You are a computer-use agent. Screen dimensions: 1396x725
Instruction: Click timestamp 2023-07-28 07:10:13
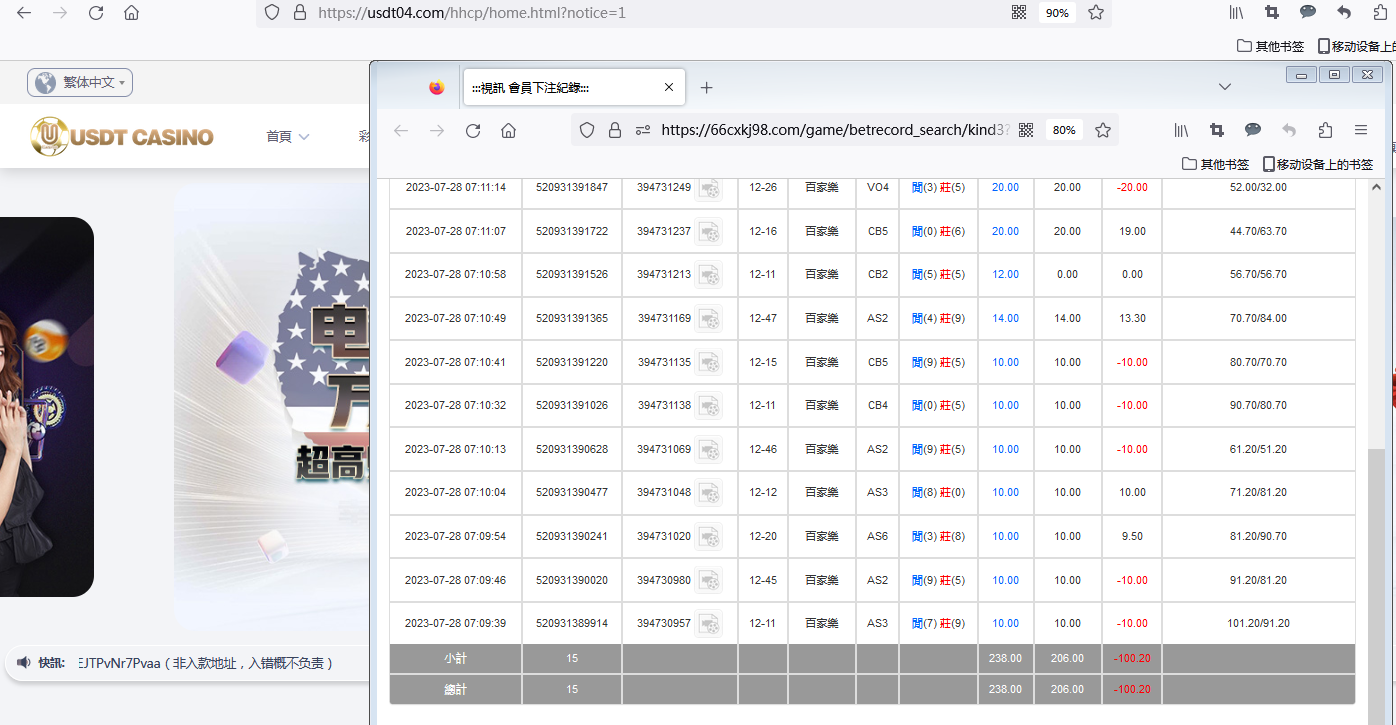[x=455, y=450]
